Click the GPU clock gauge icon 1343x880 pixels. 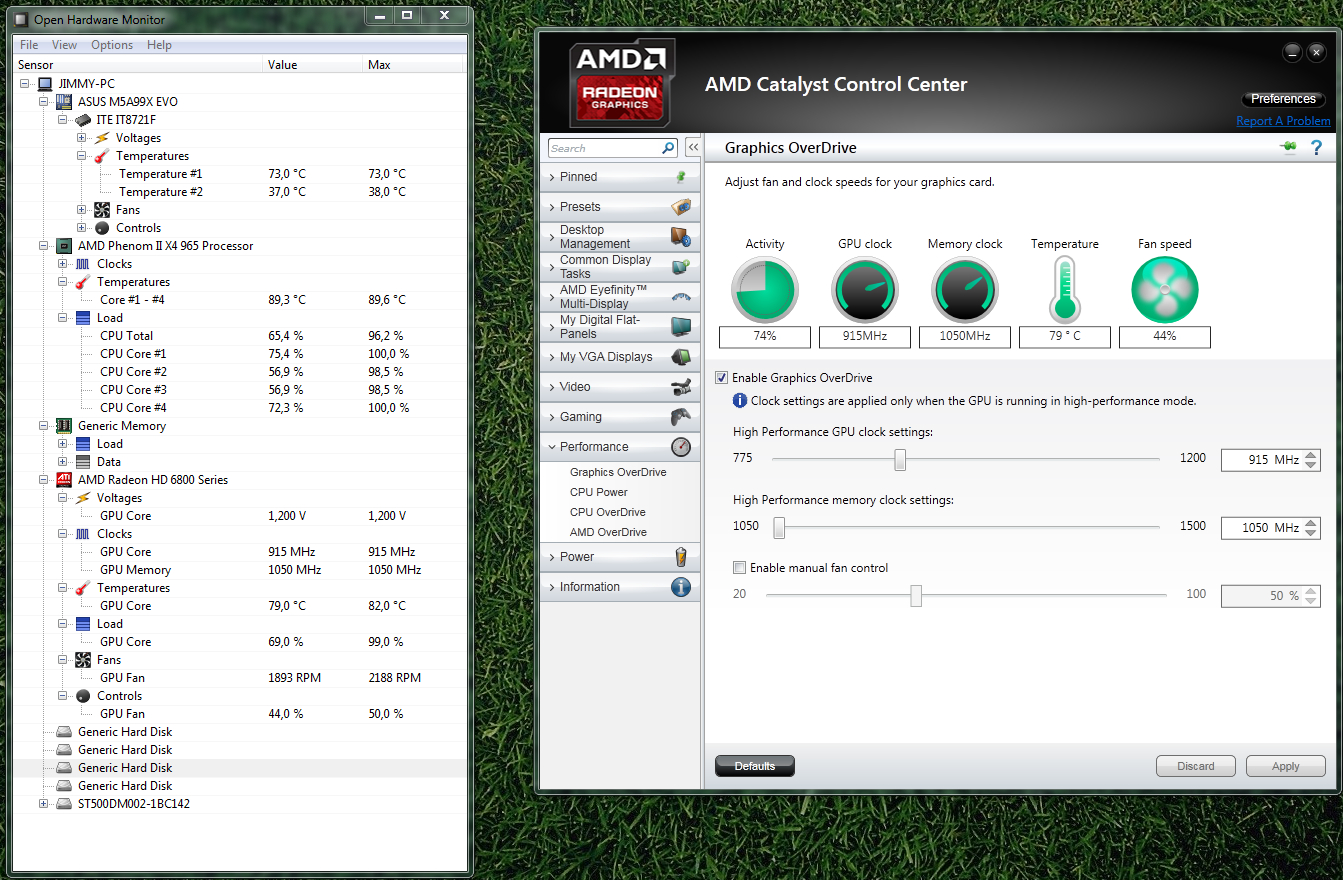pos(865,290)
